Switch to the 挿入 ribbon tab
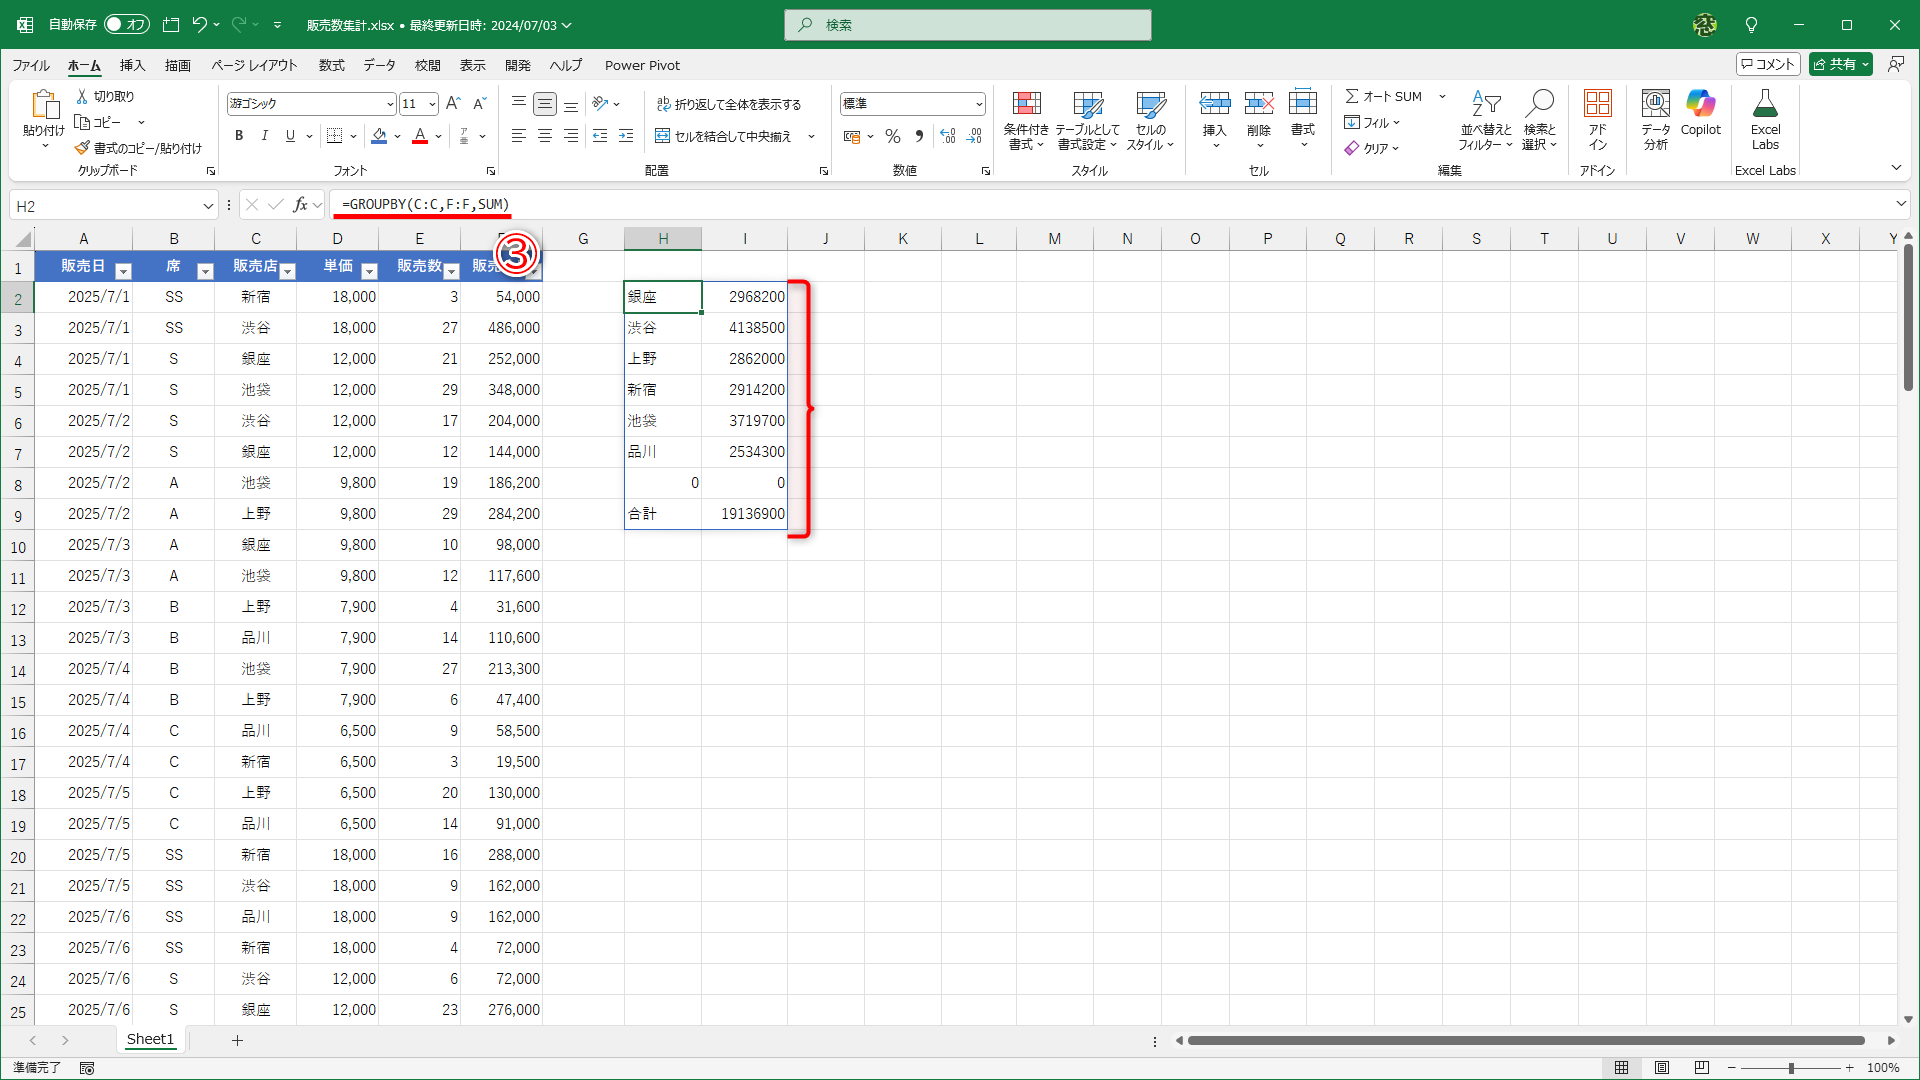The height and width of the screenshot is (1080, 1920). point(131,65)
